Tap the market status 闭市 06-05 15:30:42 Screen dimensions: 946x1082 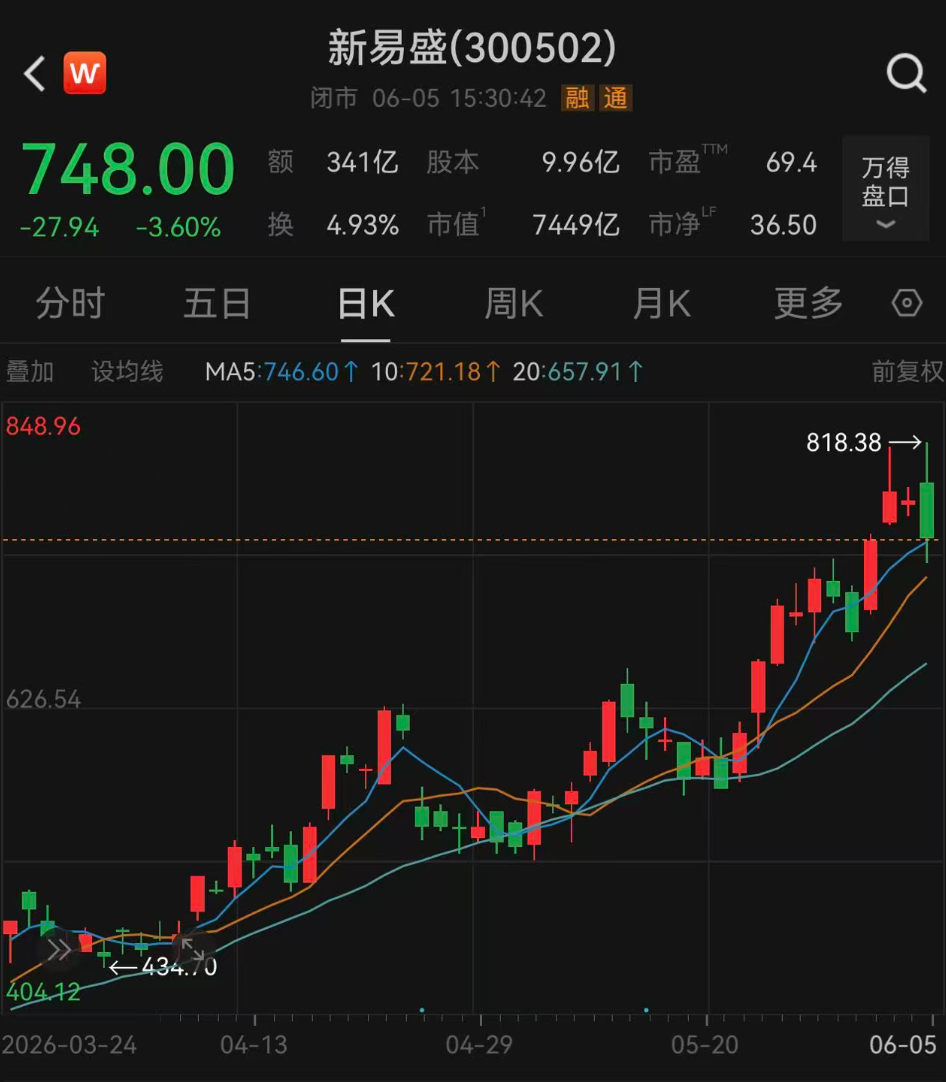tap(428, 98)
